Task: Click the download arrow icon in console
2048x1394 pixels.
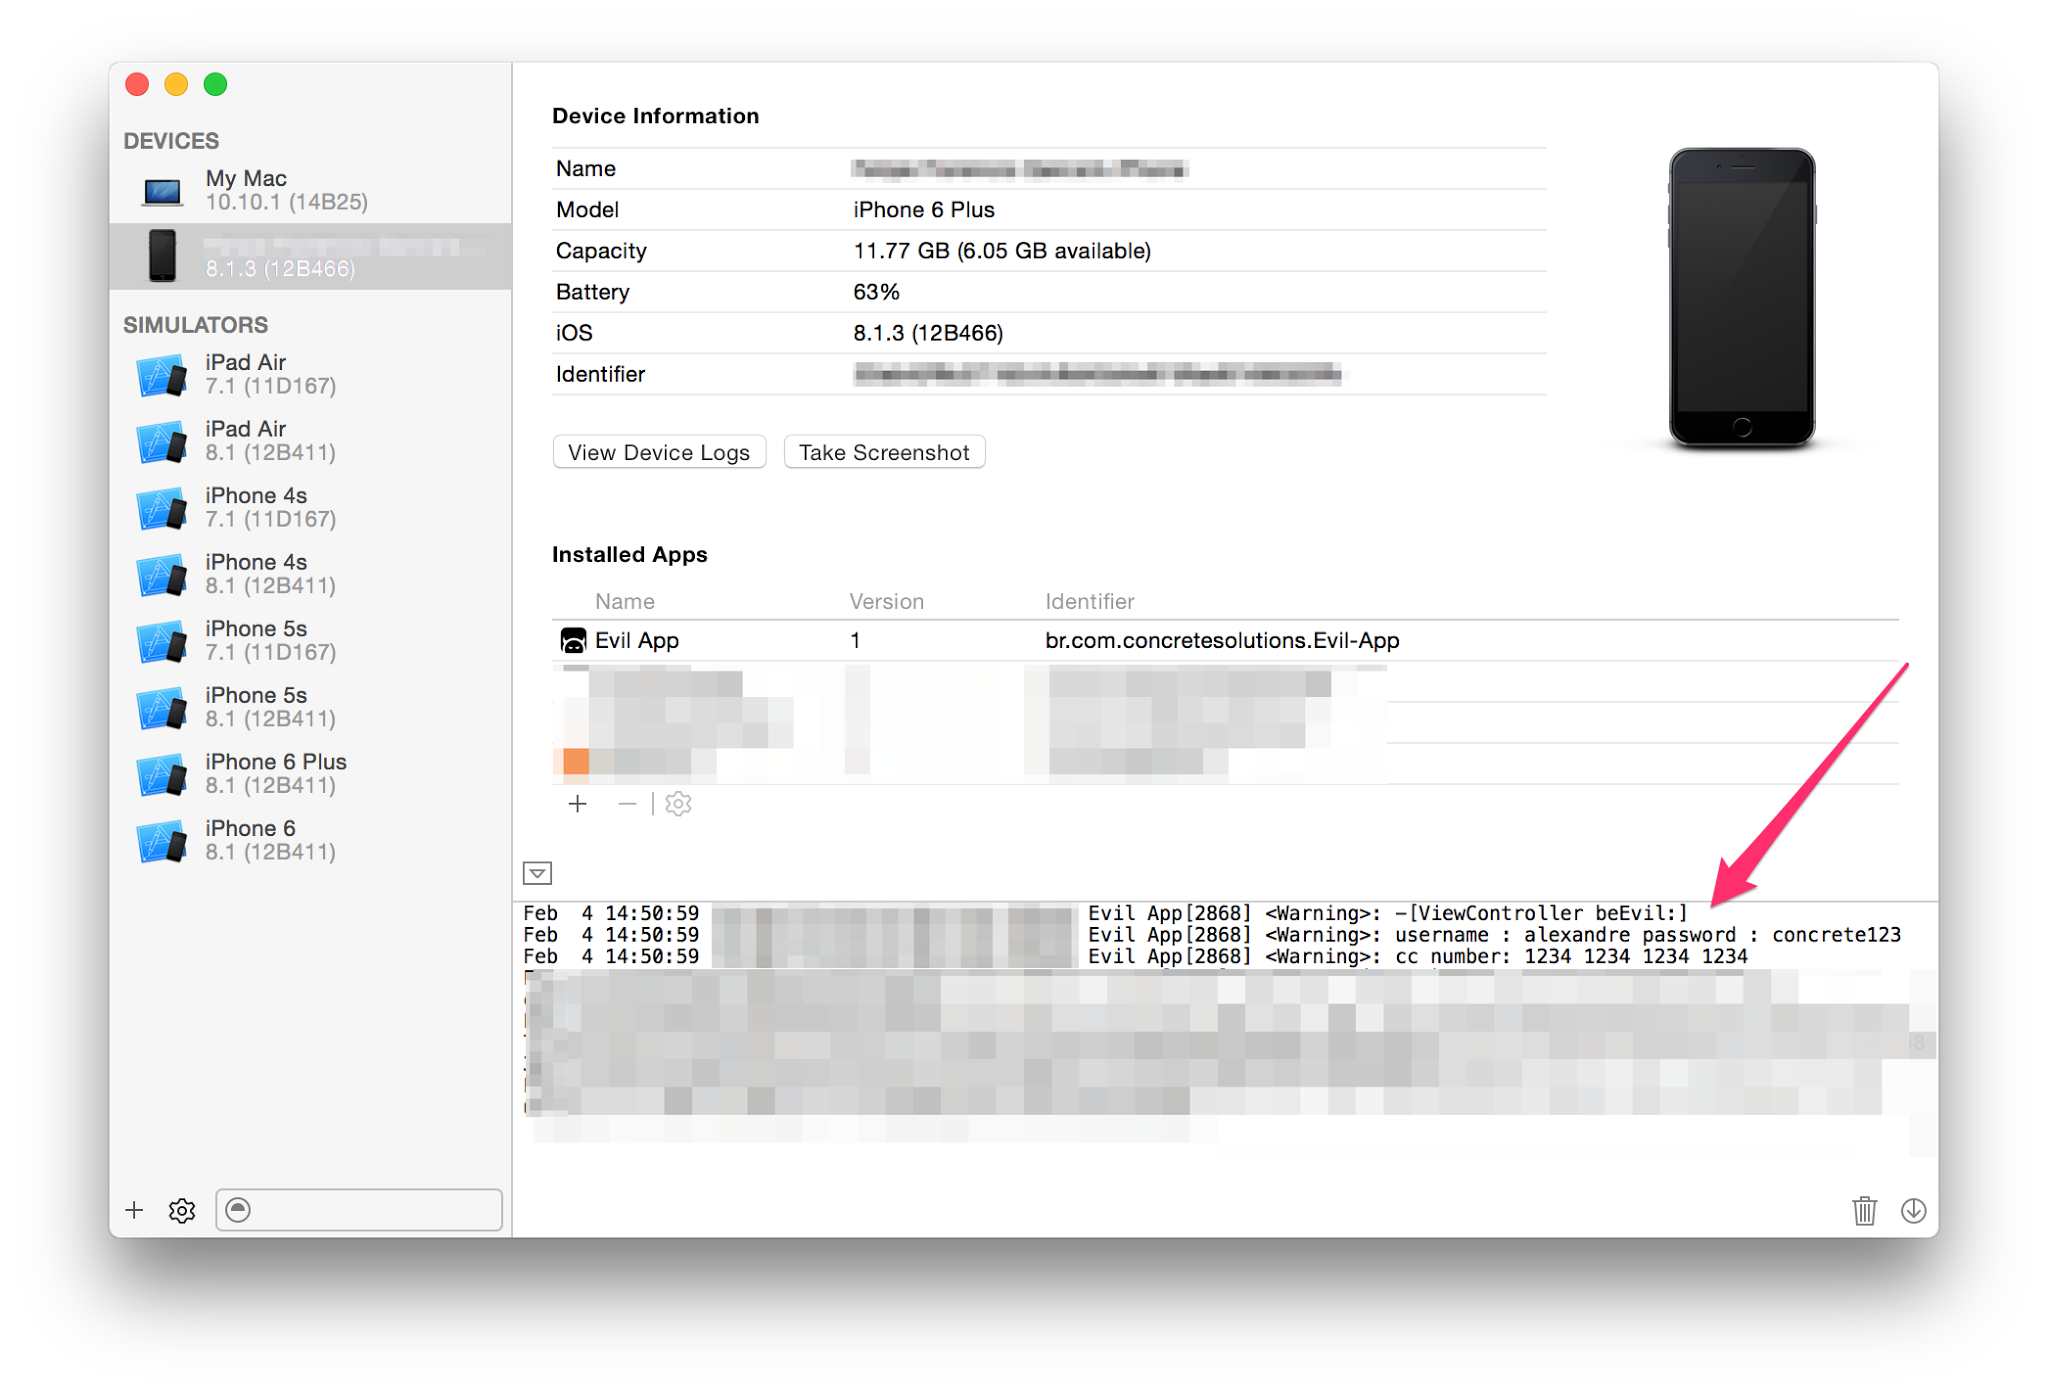Action: (x=1913, y=1211)
